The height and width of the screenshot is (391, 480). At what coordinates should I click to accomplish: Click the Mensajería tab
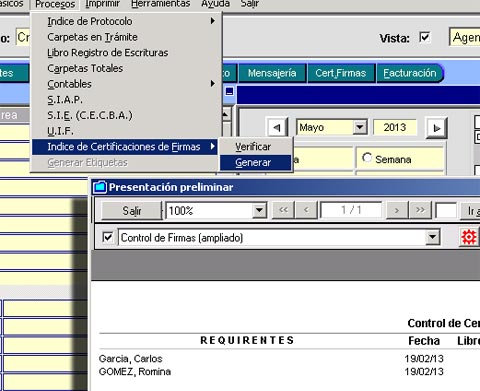(x=272, y=73)
